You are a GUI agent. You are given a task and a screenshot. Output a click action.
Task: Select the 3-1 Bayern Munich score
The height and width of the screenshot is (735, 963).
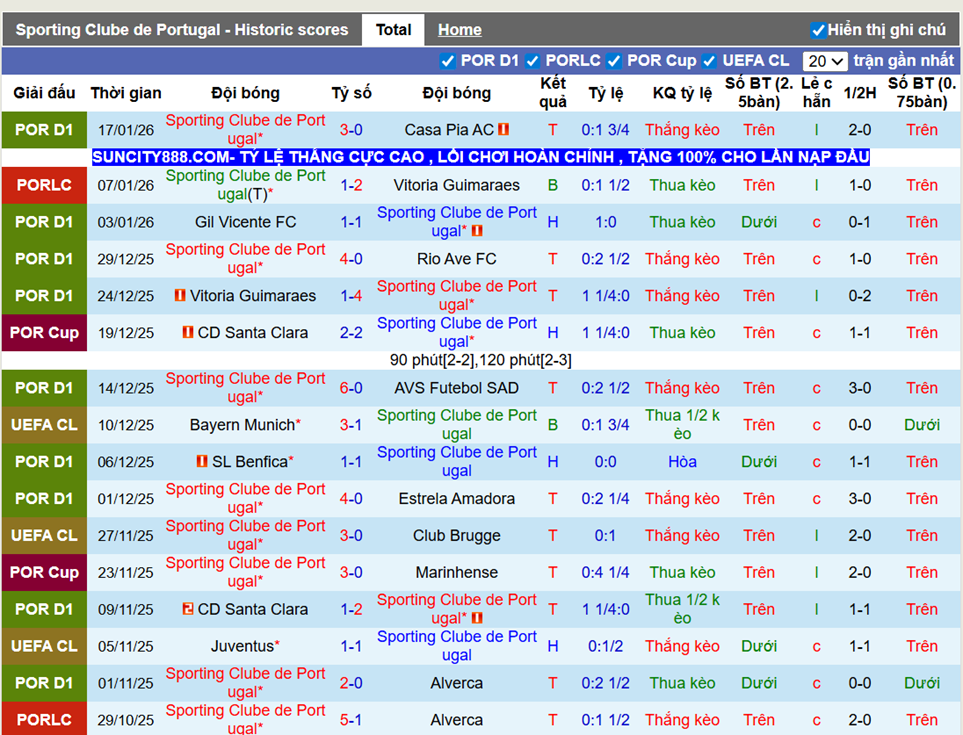[351, 424]
